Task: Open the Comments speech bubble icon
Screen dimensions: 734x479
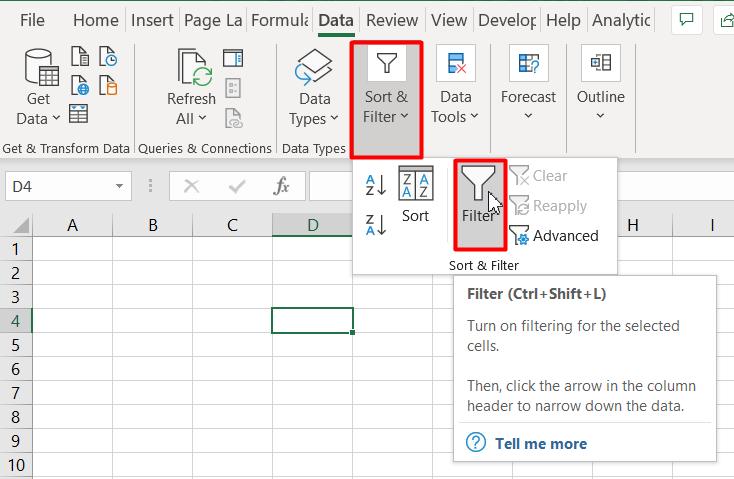Action: [x=687, y=20]
